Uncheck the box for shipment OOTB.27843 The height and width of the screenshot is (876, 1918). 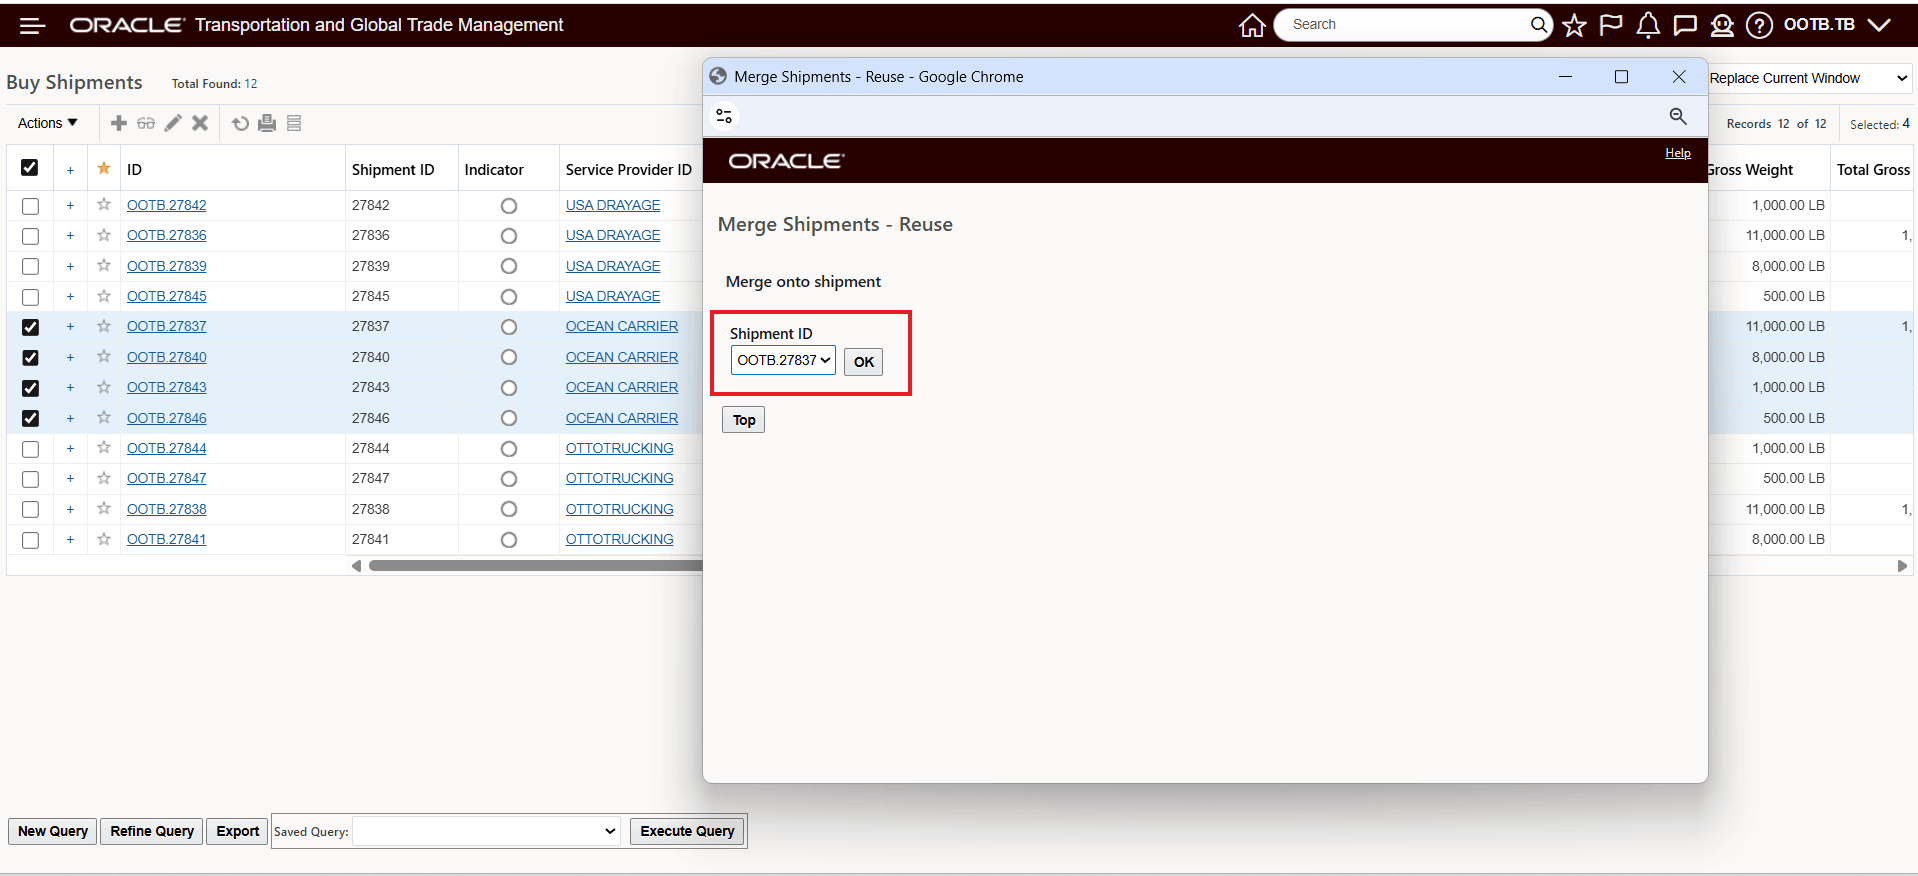(31, 388)
